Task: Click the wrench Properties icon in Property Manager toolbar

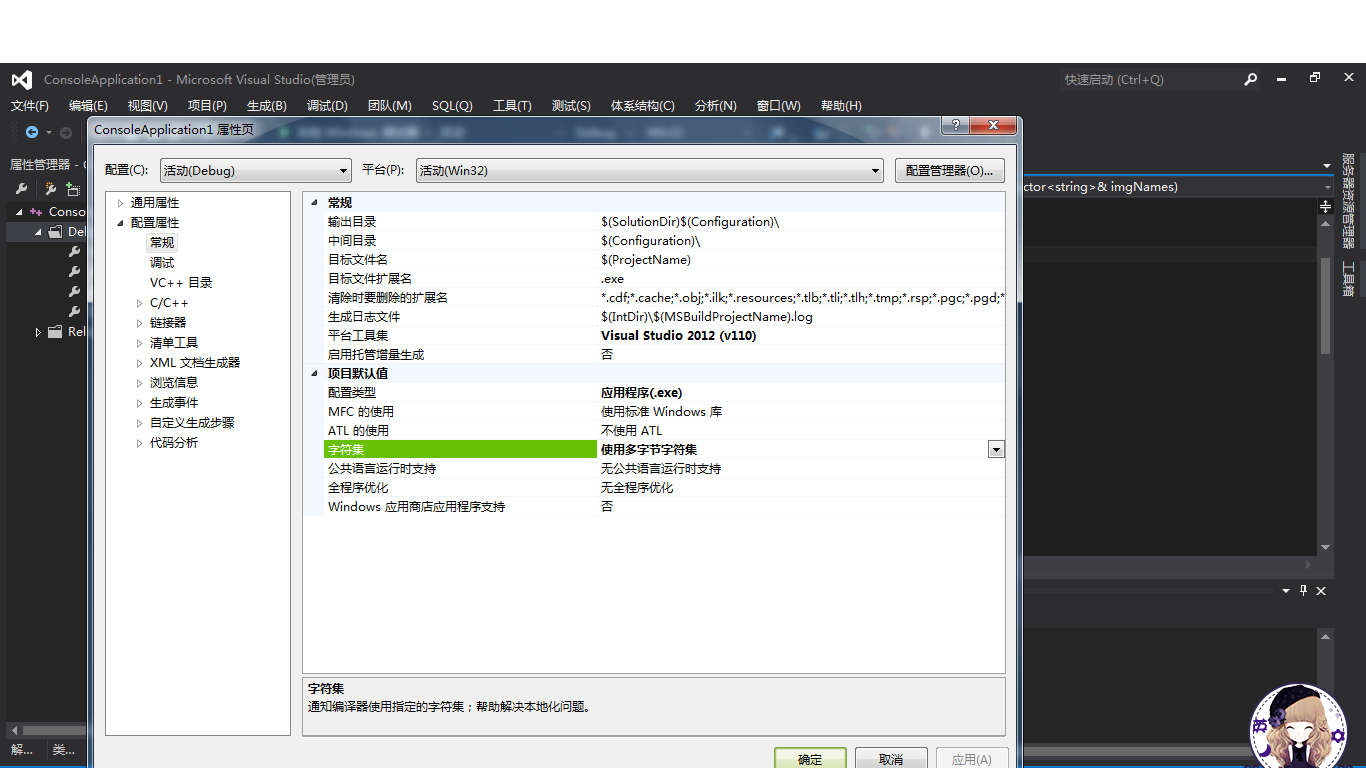Action: pos(21,189)
